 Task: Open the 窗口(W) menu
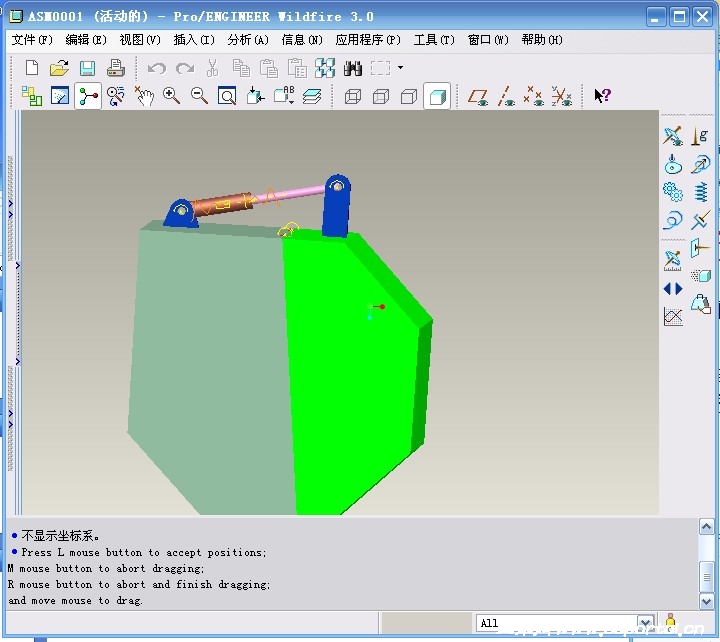coord(488,40)
